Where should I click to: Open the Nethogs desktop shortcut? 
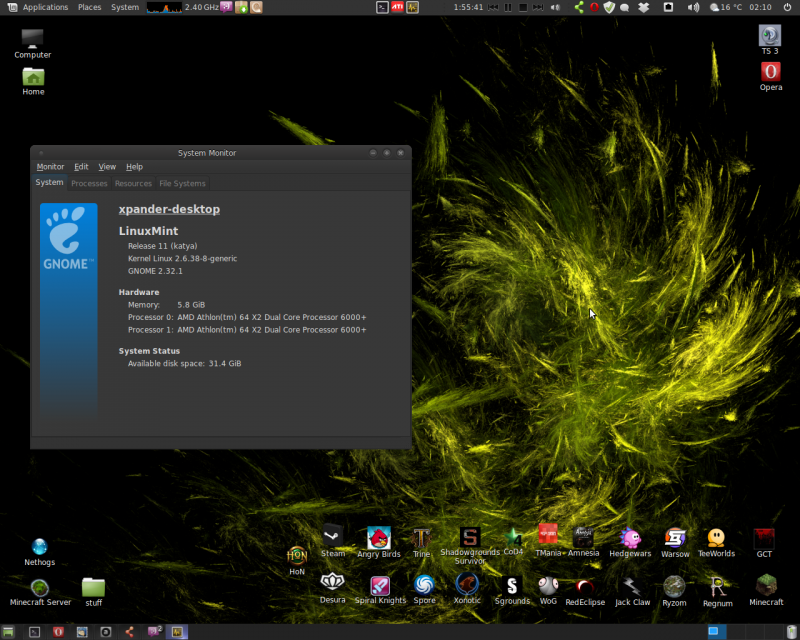[x=39, y=552]
